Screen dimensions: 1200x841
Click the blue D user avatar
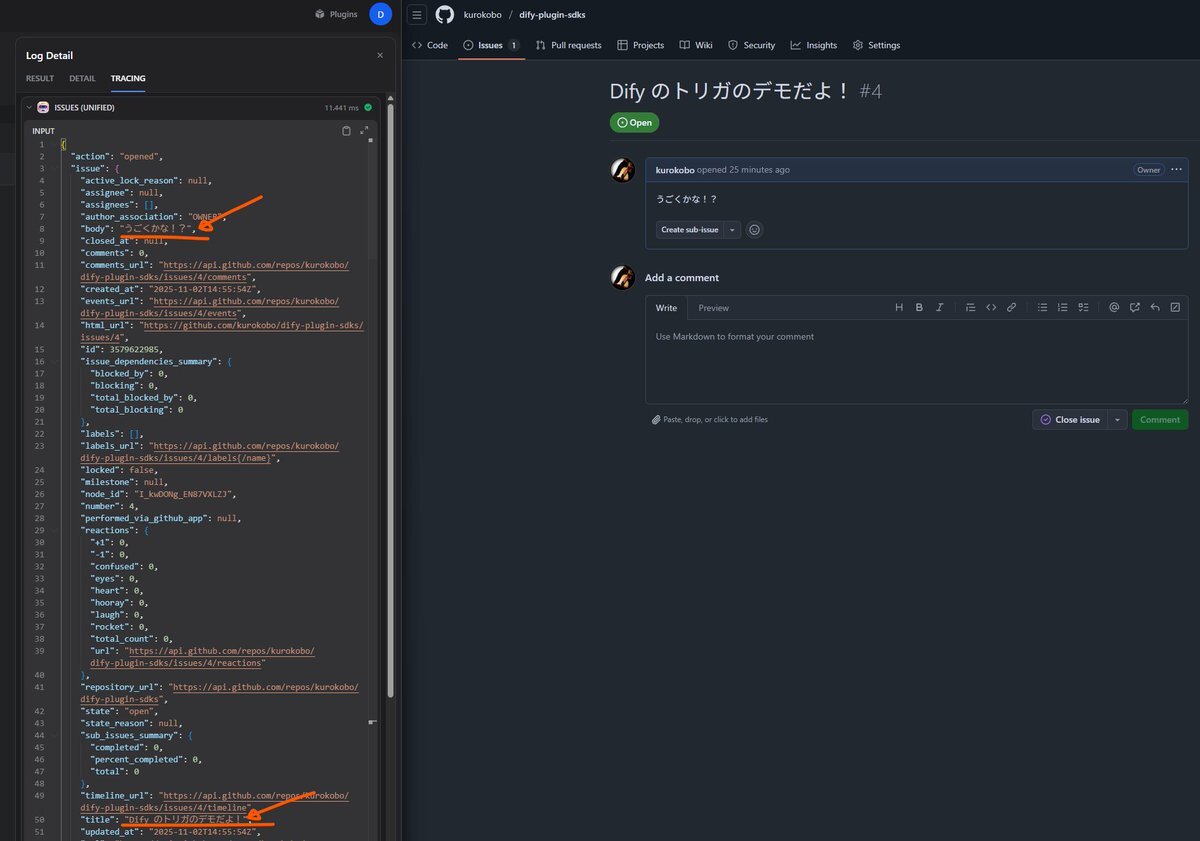[380, 14]
